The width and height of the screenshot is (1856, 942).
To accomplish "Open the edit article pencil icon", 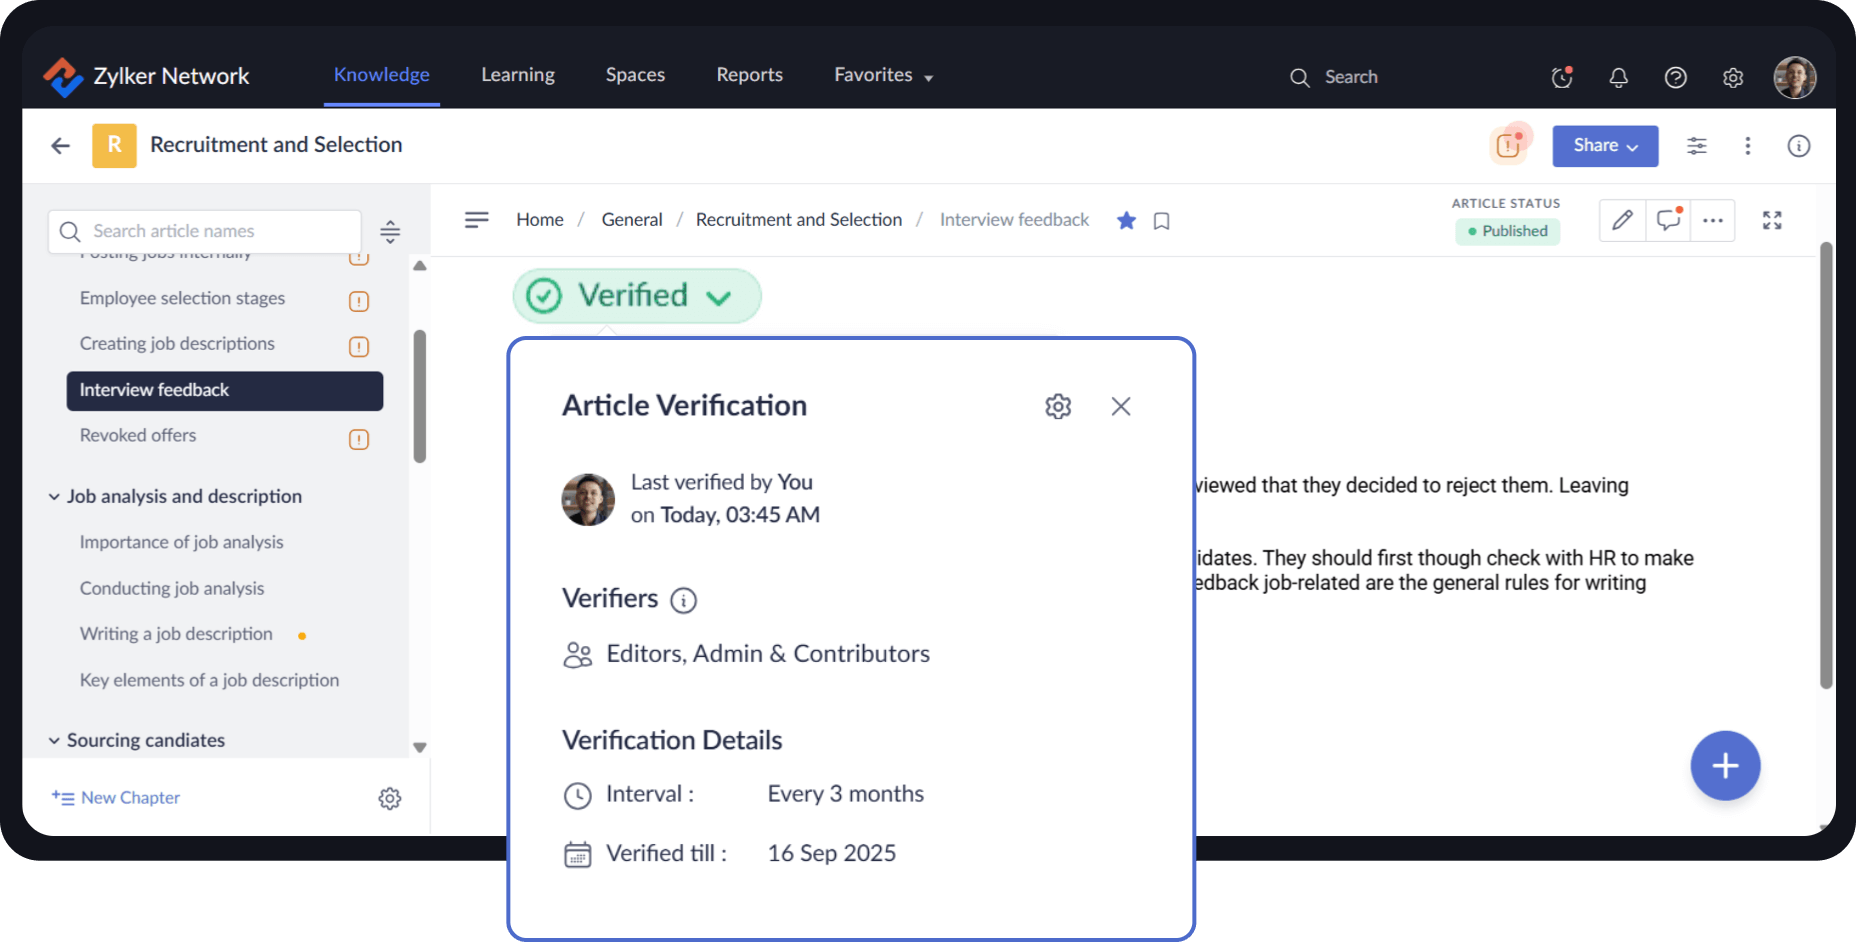I will 1621,220.
